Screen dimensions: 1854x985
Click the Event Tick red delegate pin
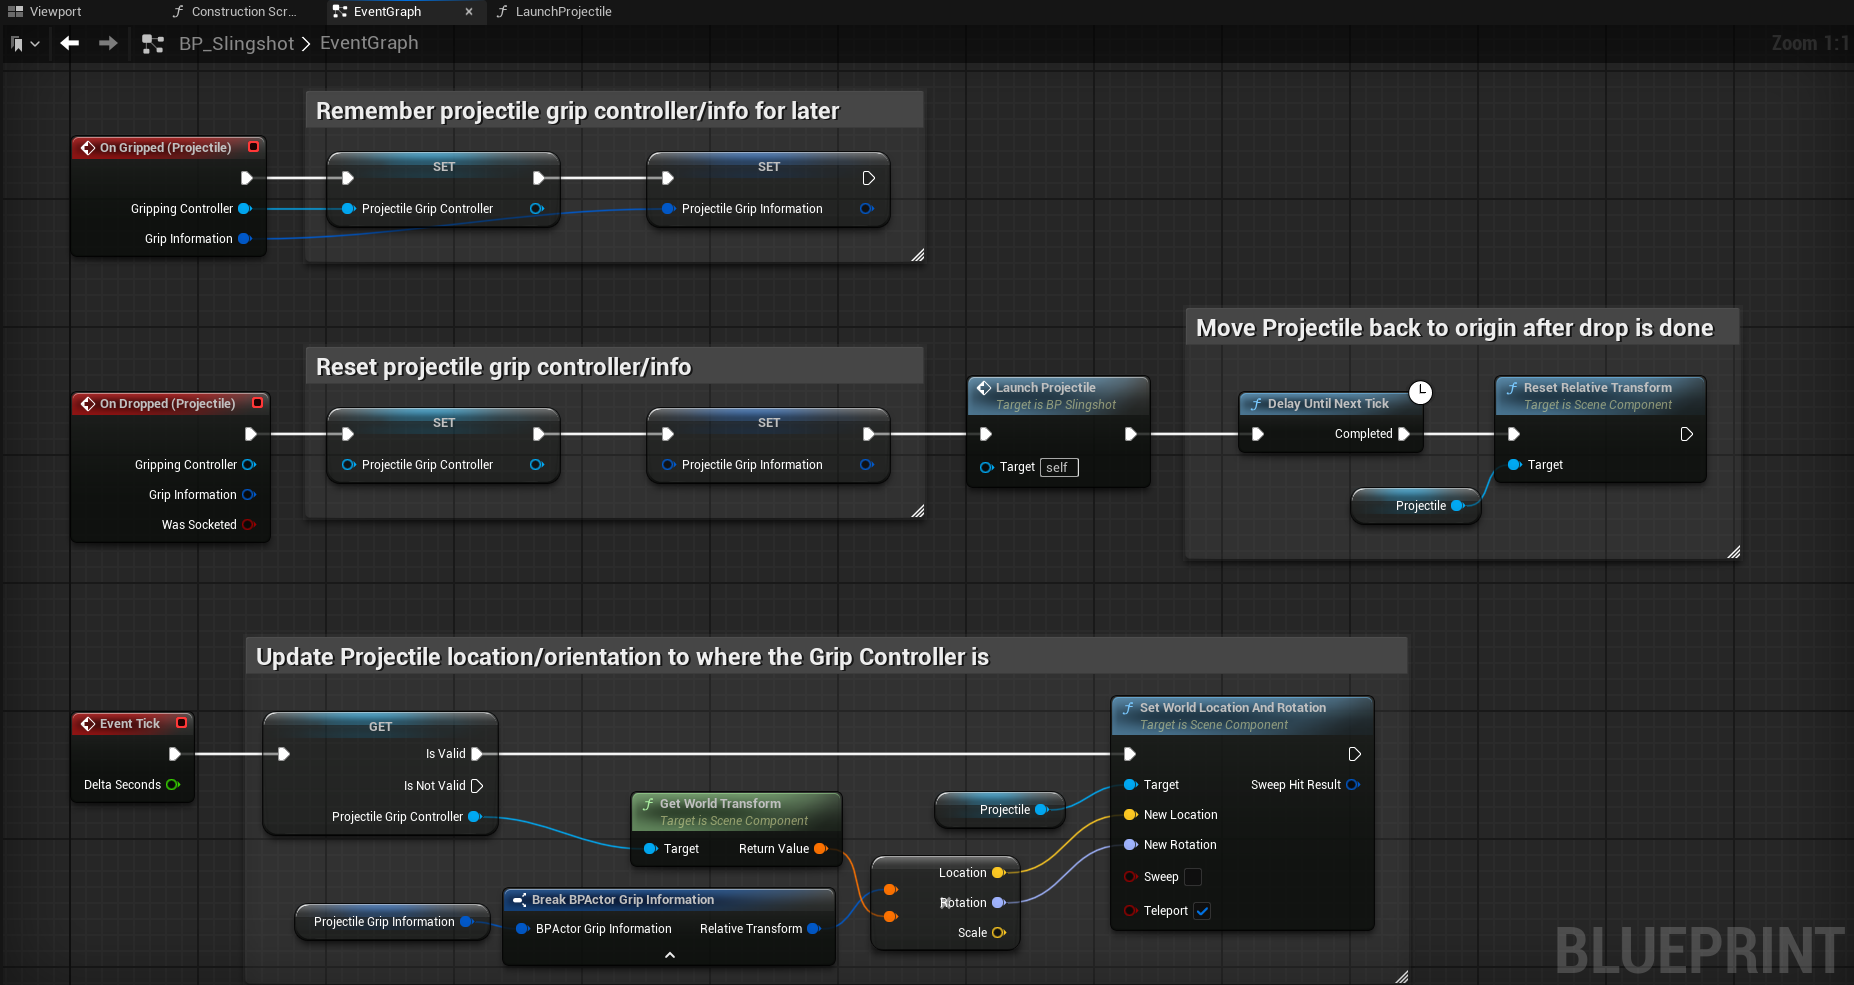coord(181,723)
